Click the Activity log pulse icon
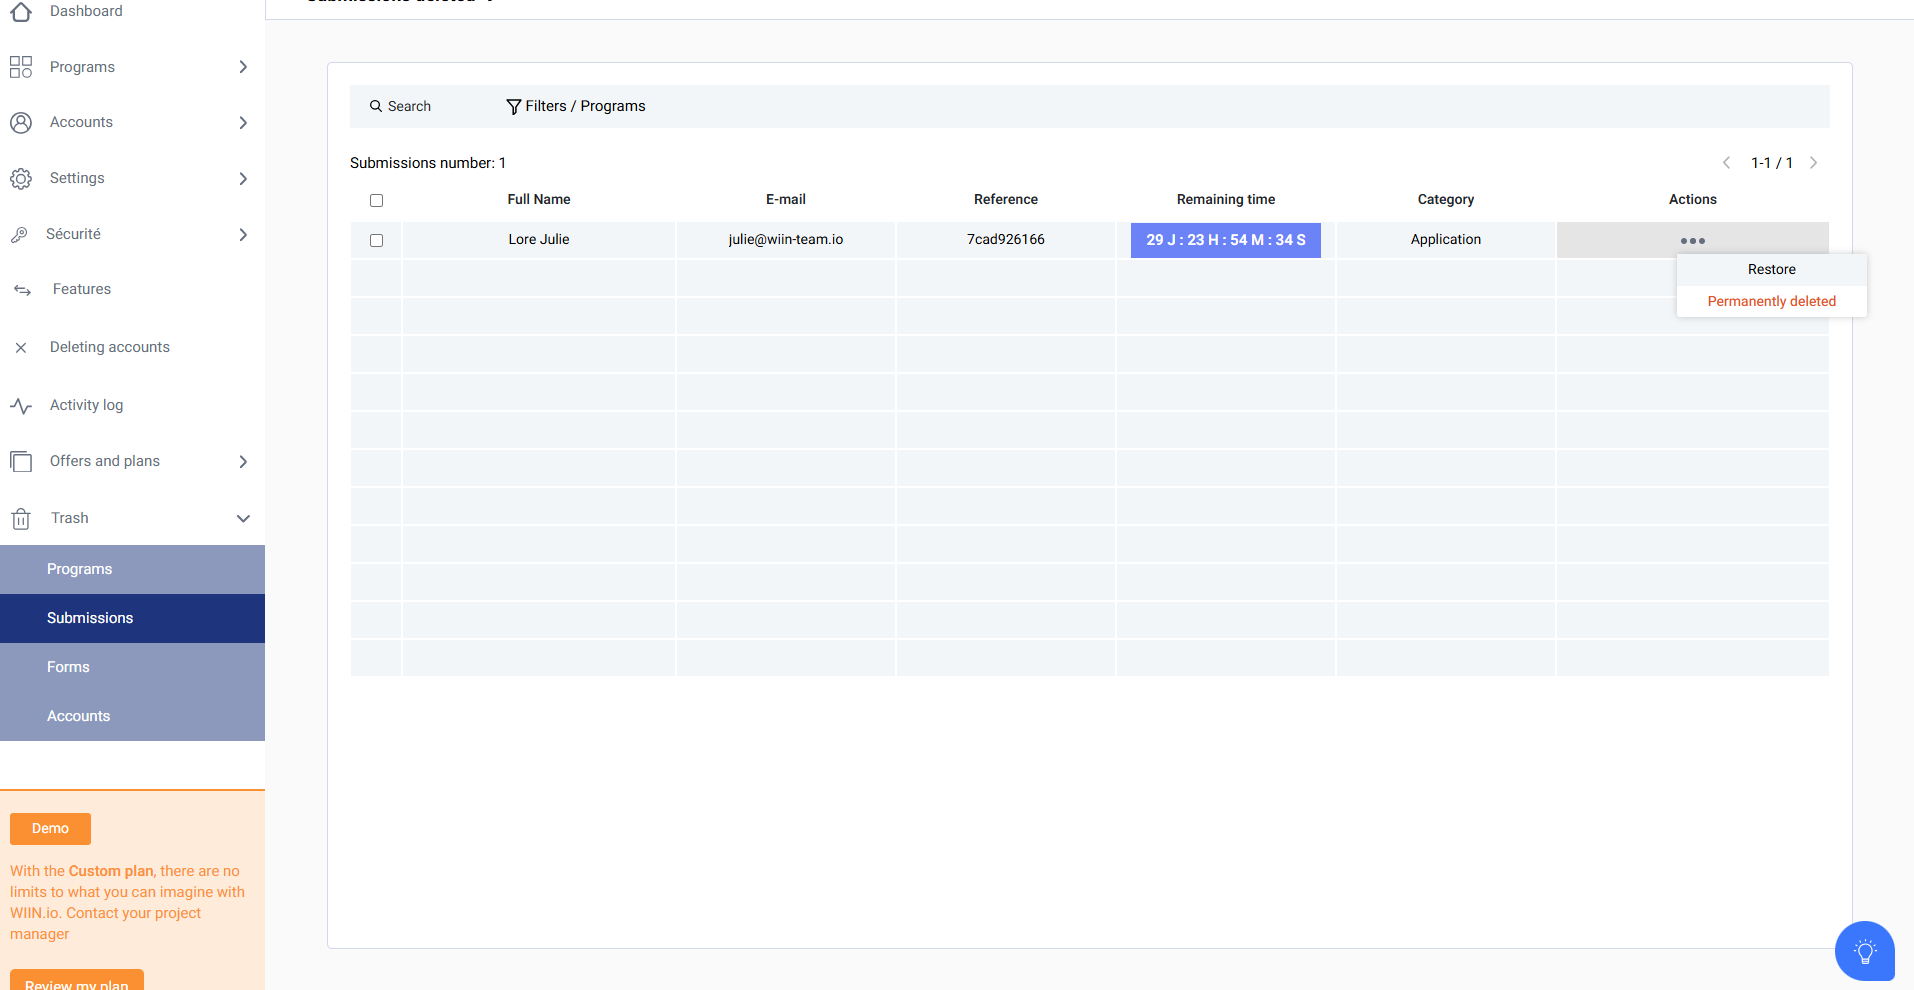 [x=21, y=406]
